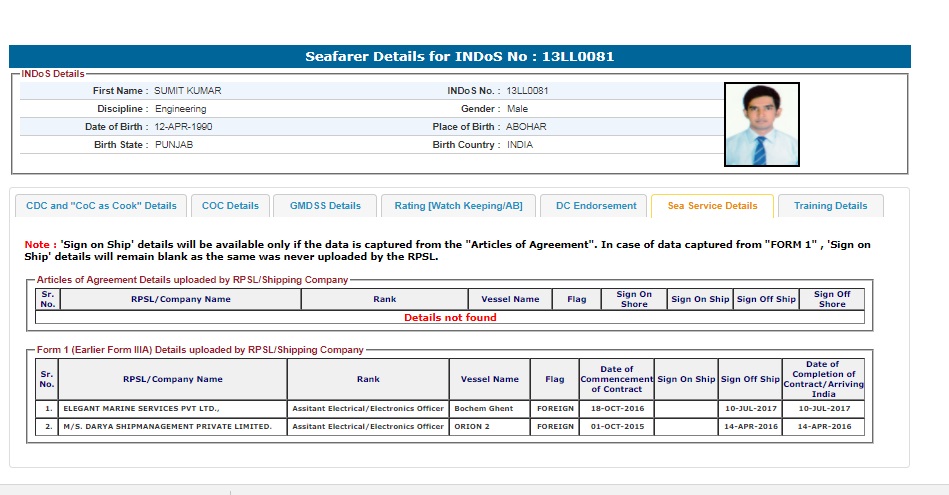This screenshot has height=495, width=949.
Task: Click the first name value SUMIT KUMAR
Action: pyautogui.click(x=188, y=91)
